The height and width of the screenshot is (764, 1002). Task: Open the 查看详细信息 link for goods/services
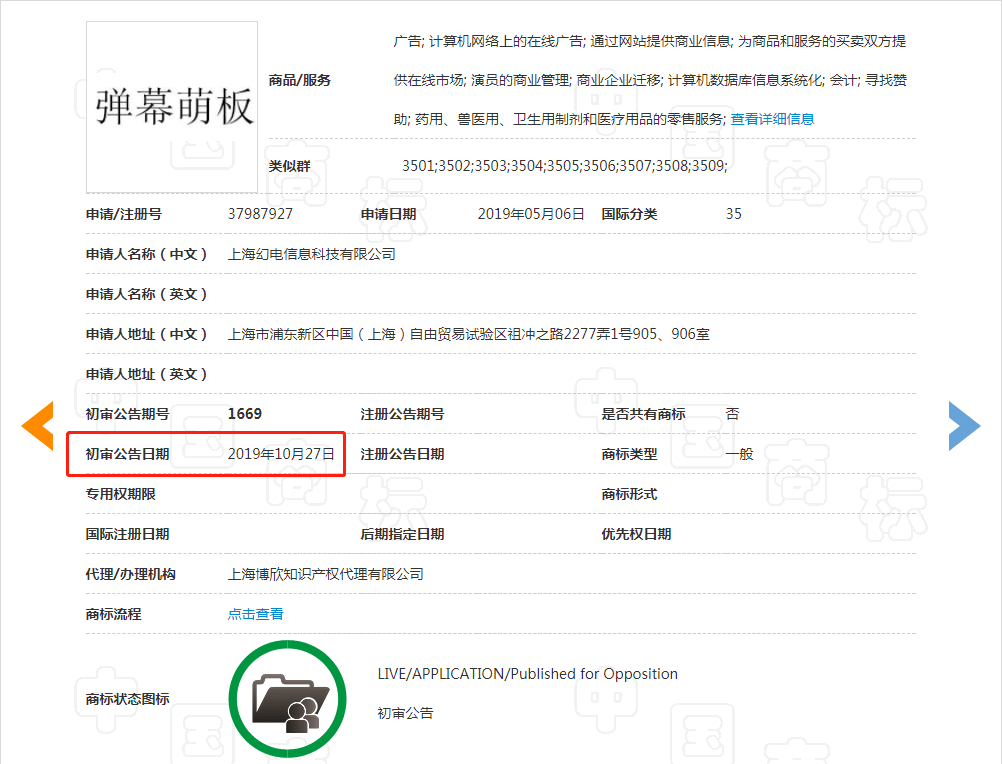pyautogui.click(x=772, y=119)
